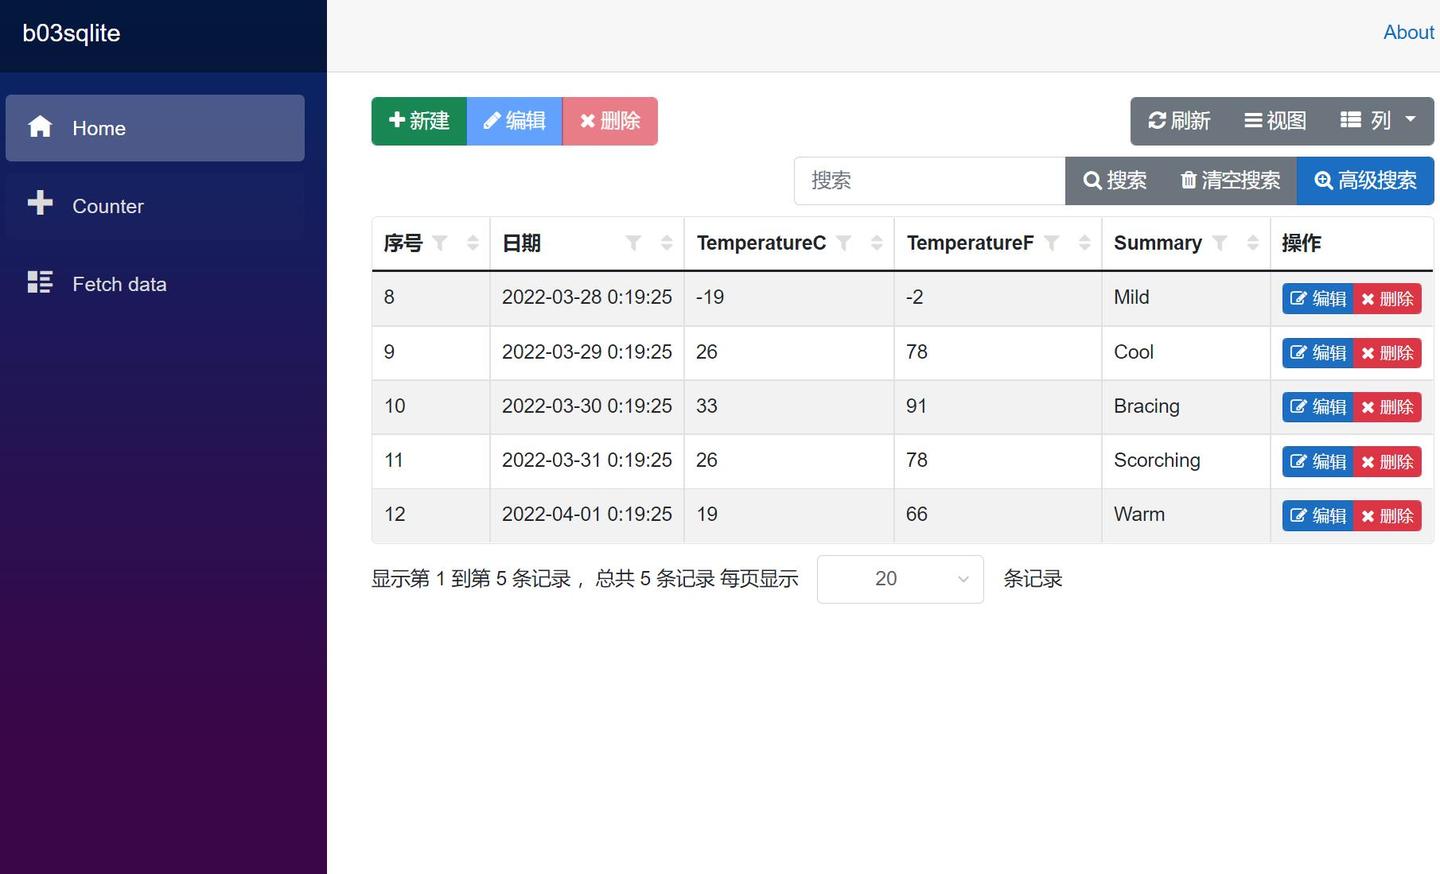This screenshot has width=1440, height=874.
Task: Select the Home icon in the sidebar
Action: [x=40, y=127]
